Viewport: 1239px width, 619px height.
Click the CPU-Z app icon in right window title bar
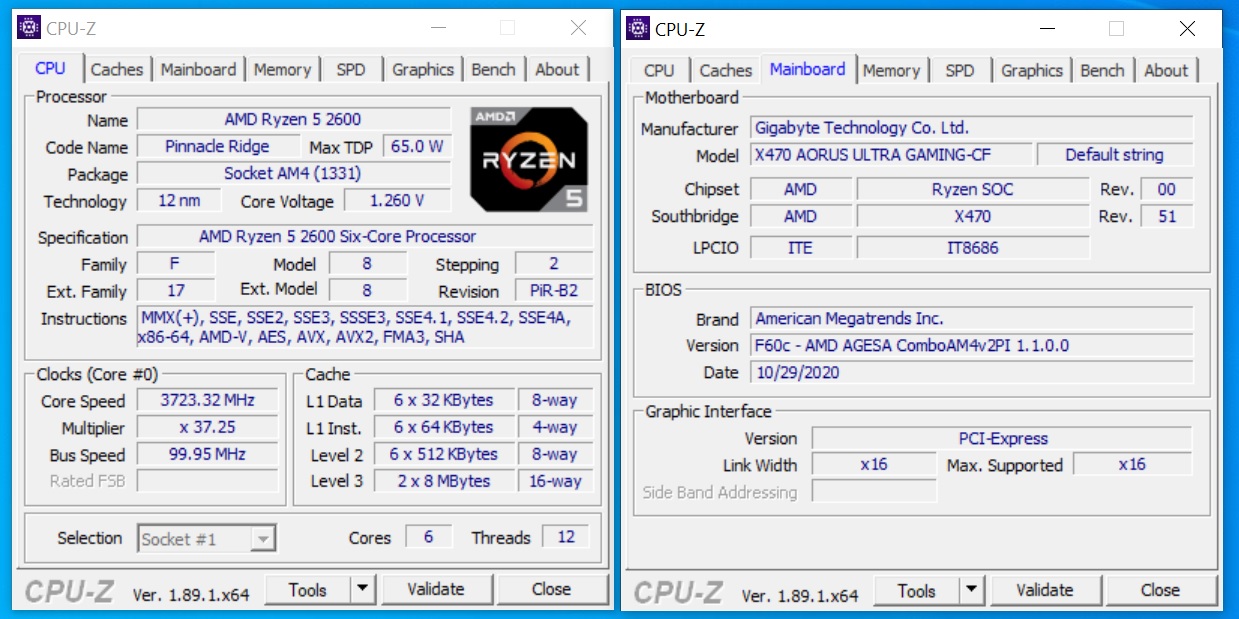click(x=638, y=28)
